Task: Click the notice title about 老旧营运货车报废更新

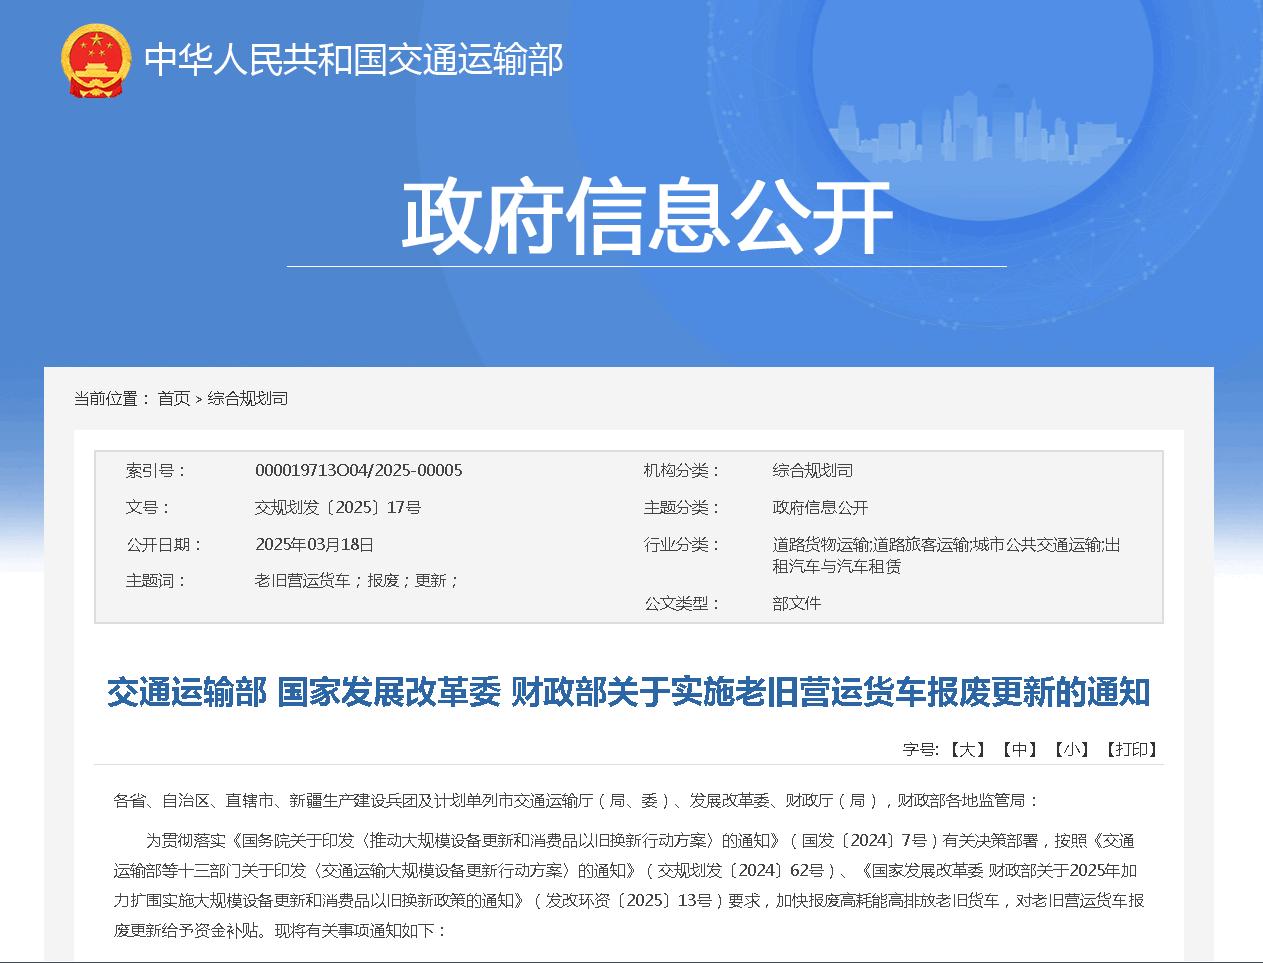Action: point(628,692)
